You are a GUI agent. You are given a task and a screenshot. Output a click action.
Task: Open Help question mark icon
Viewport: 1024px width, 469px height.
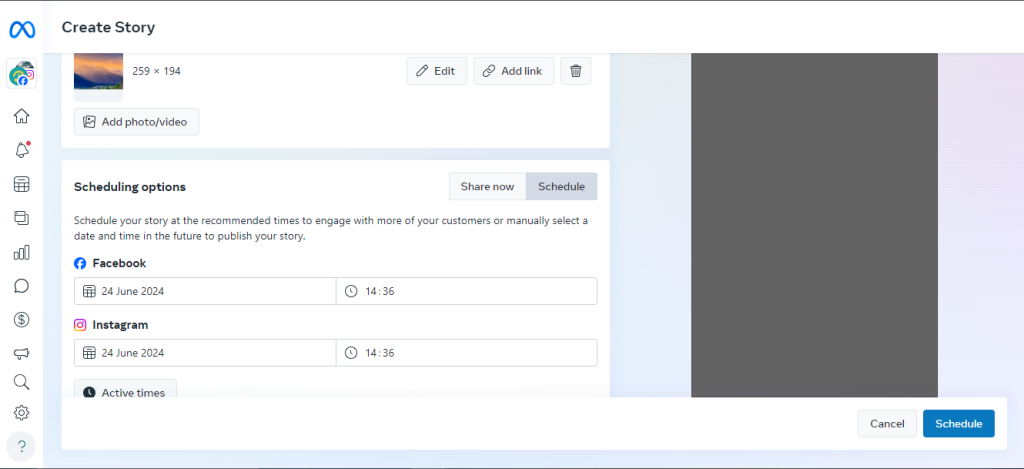click(22, 447)
